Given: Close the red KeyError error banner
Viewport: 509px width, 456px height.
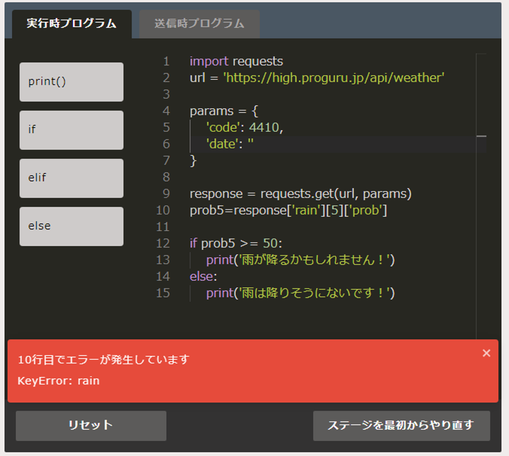Looking at the screenshot, I should [x=486, y=353].
